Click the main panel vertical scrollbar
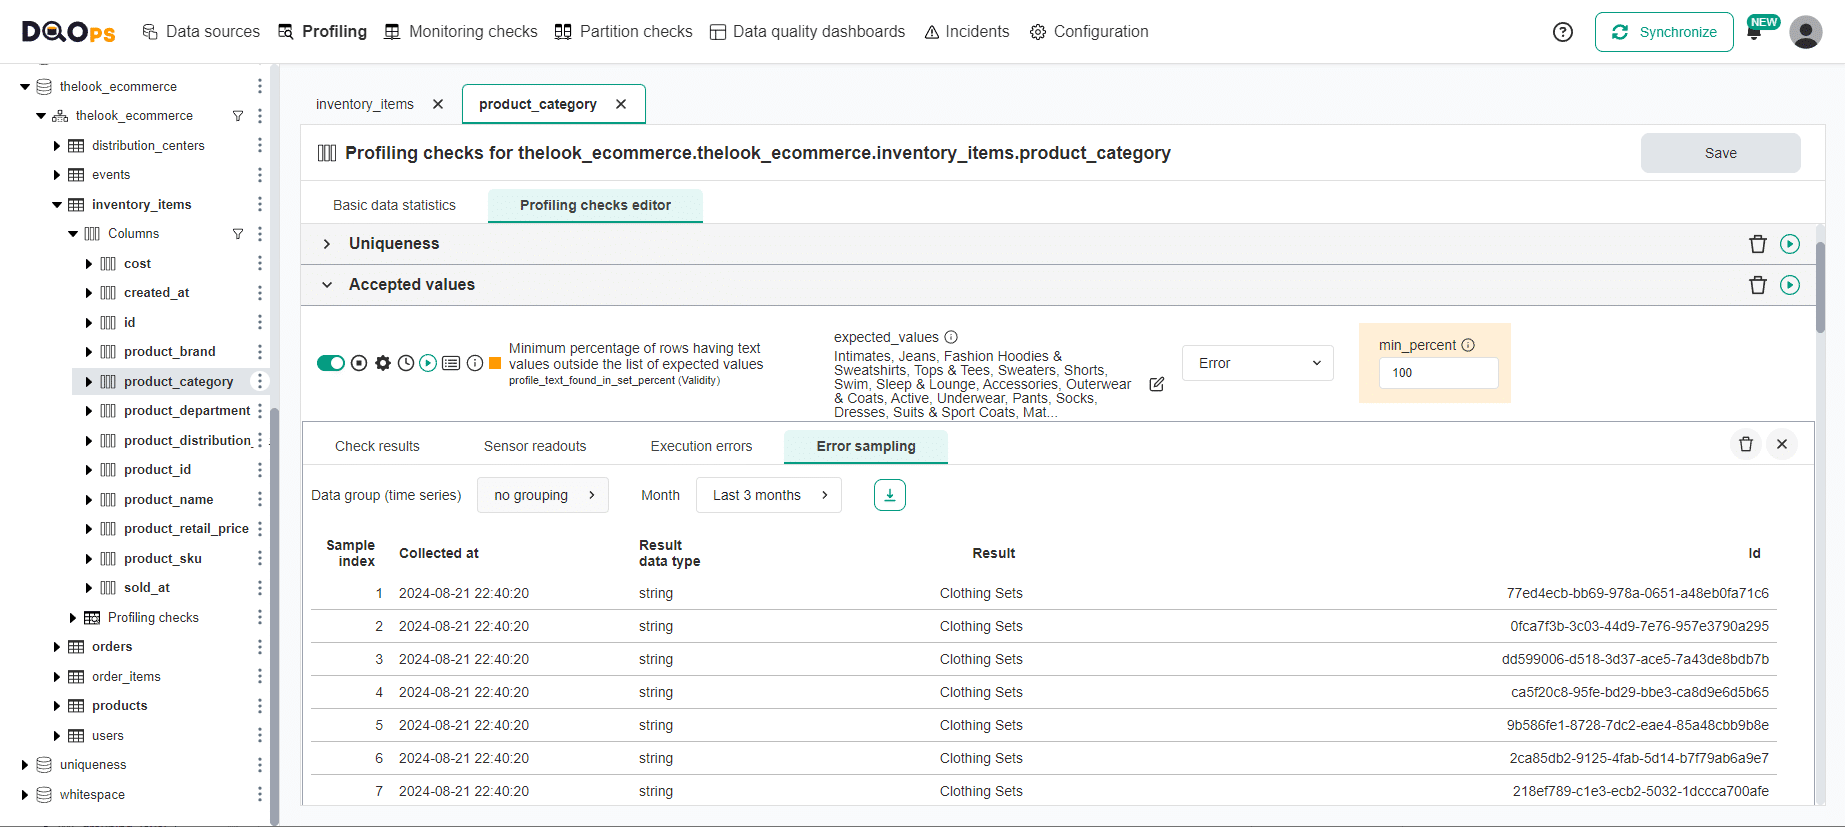1845x827 pixels. click(x=1820, y=288)
